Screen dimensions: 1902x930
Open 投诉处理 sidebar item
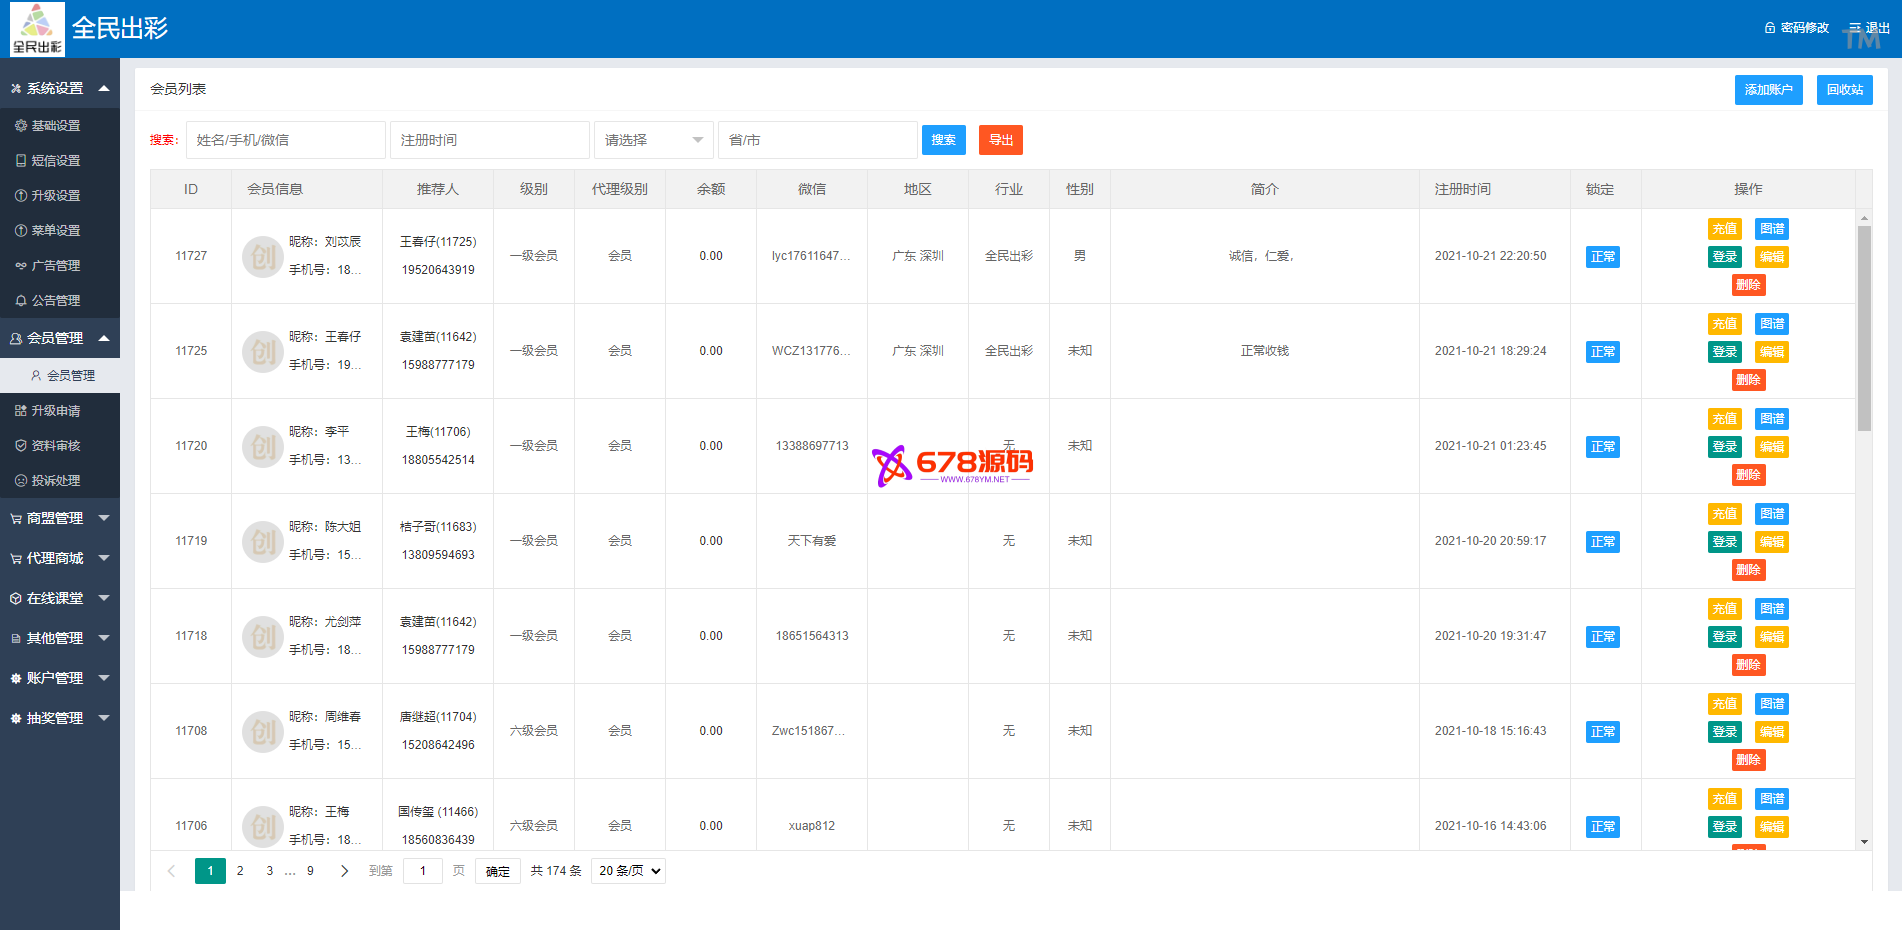55,481
